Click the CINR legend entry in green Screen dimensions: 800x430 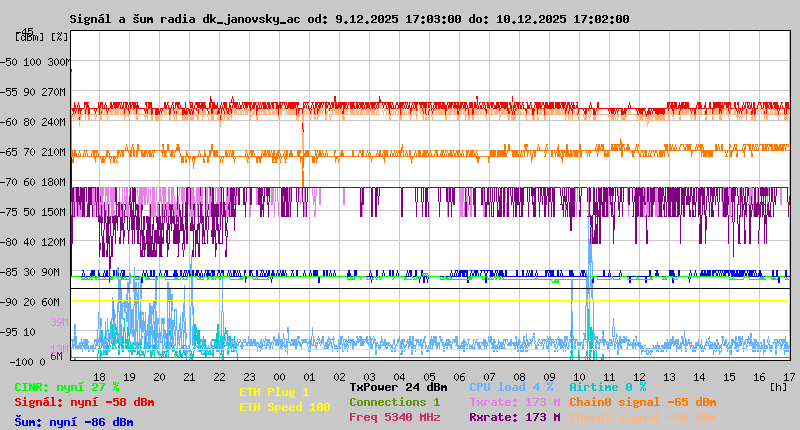click(67, 387)
